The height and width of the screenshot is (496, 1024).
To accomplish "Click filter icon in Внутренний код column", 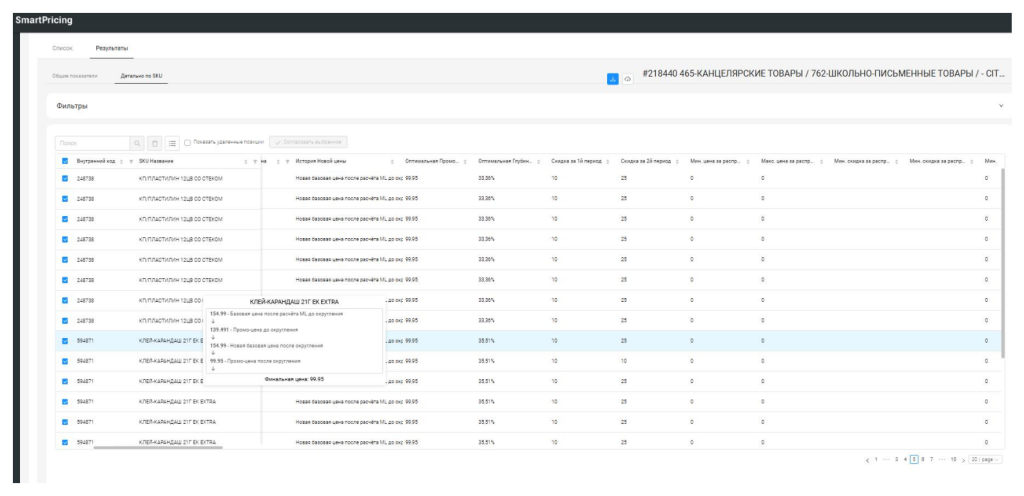I will pos(128,162).
